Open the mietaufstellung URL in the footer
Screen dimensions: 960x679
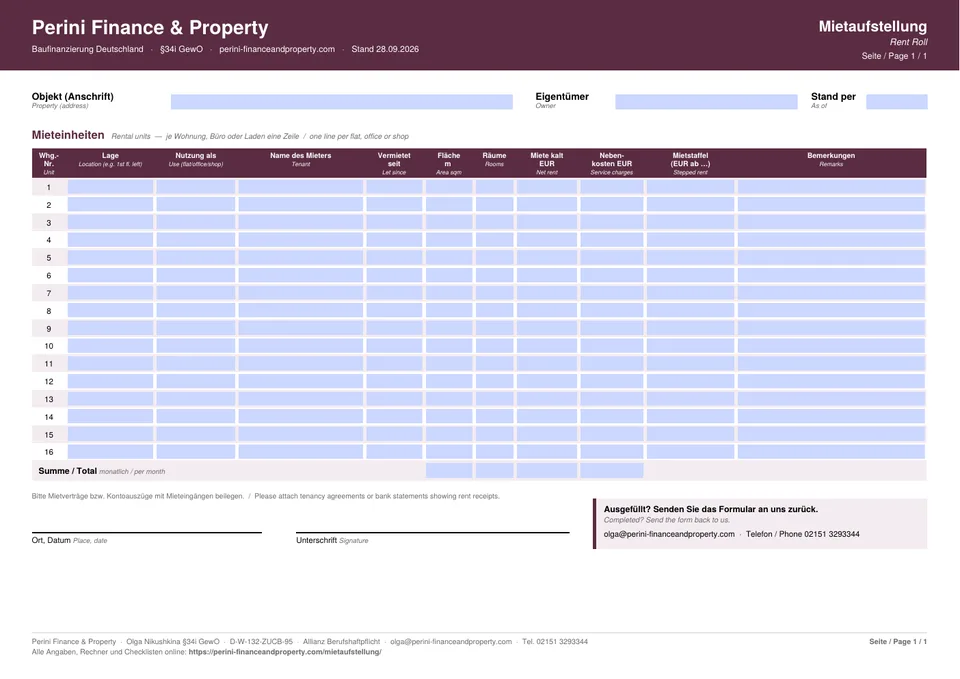pyautogui.click(x=285, y=652)
